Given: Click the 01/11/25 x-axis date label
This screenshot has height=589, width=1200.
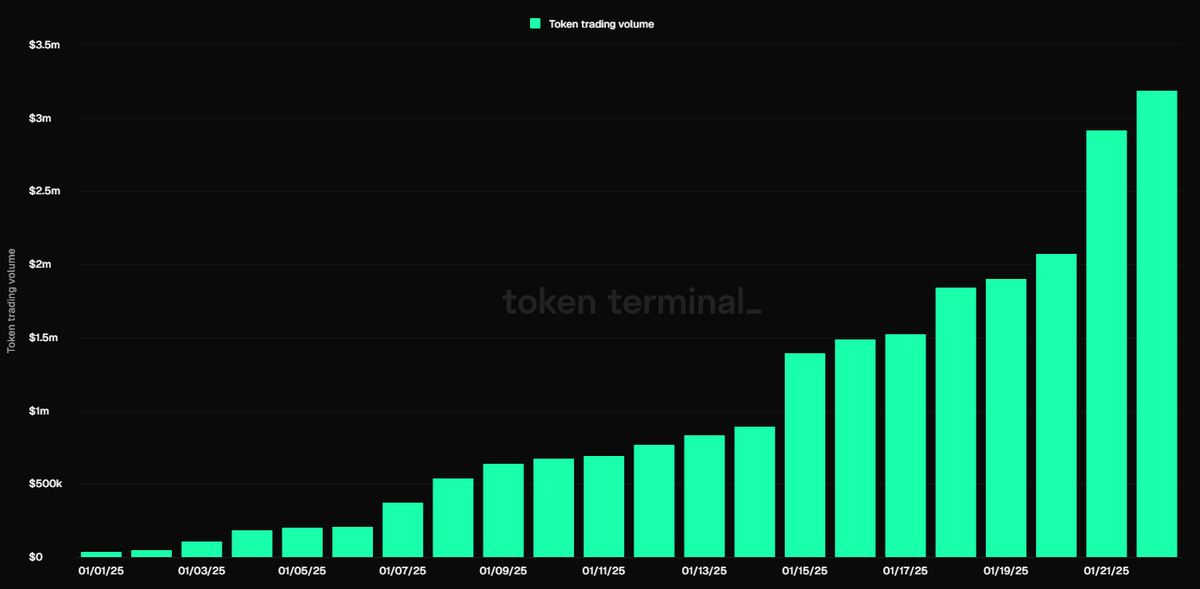Looking at the screenshot, I should coord(604,572).
